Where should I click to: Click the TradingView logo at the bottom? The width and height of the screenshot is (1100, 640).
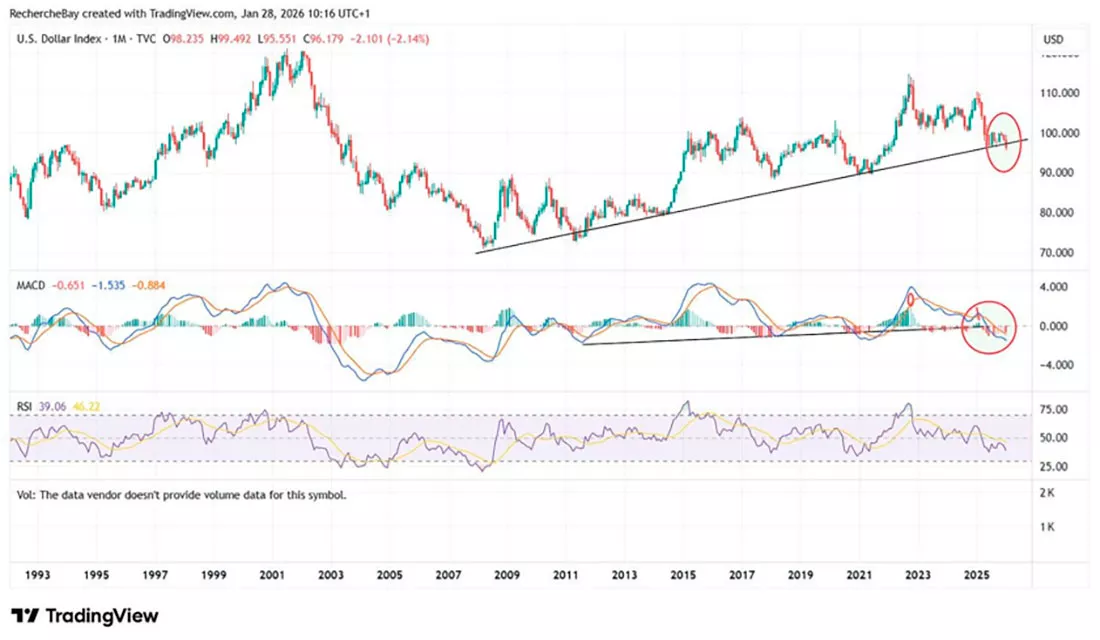click(x=85, y=616)
